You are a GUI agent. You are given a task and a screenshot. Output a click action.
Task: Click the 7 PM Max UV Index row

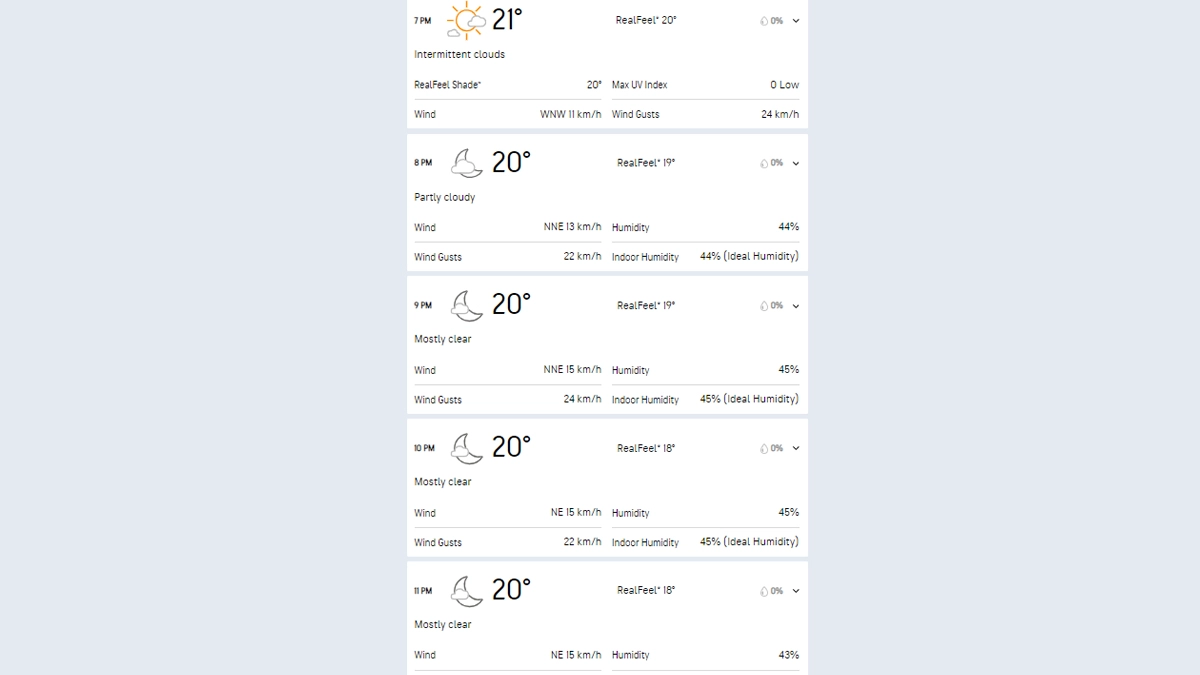tap(705, 85)
